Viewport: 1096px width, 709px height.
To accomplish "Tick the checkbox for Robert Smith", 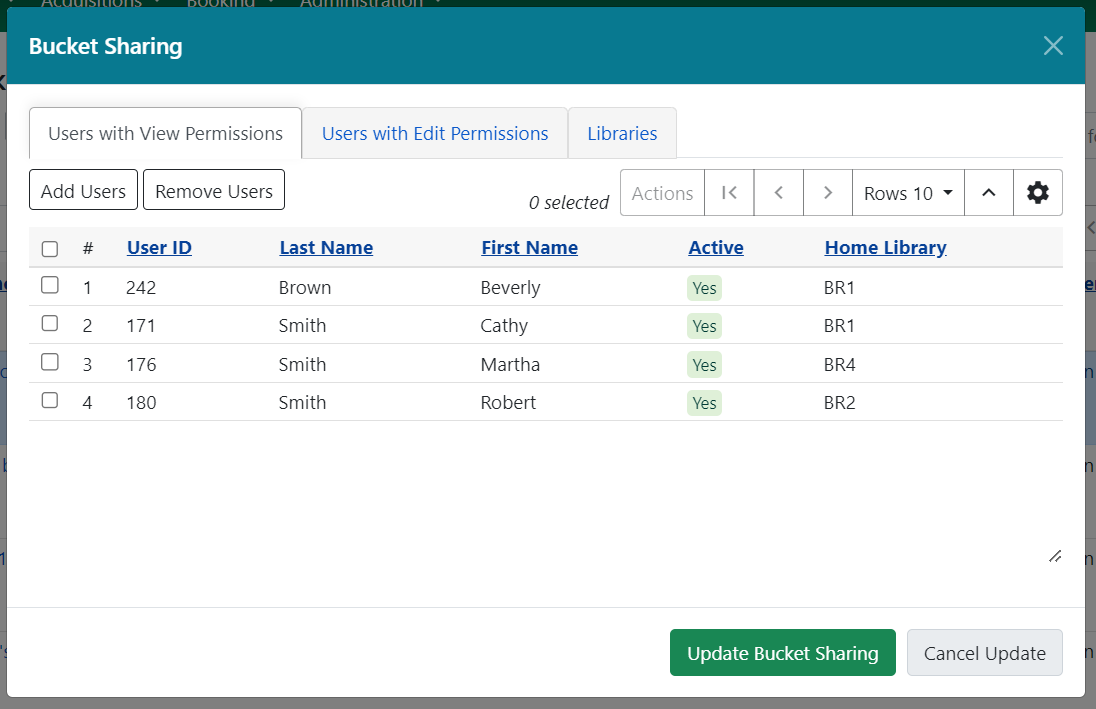I will (50, 400).
